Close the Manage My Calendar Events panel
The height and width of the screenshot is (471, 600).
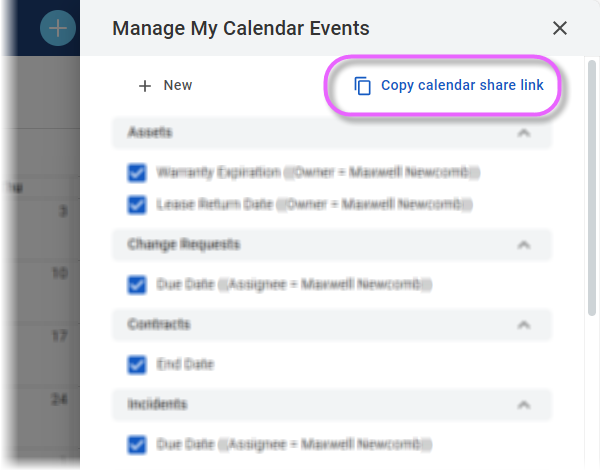[x=559, y=28]
